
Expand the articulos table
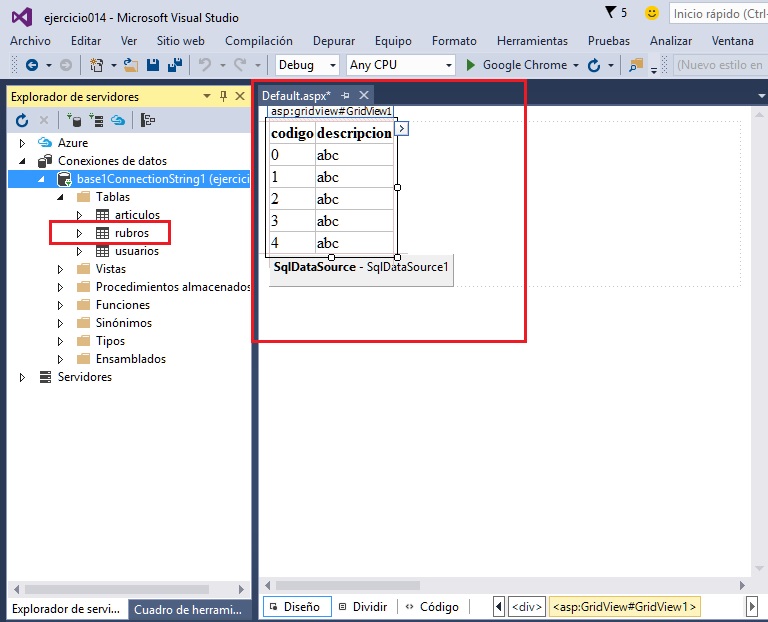(x=79, y=215)
